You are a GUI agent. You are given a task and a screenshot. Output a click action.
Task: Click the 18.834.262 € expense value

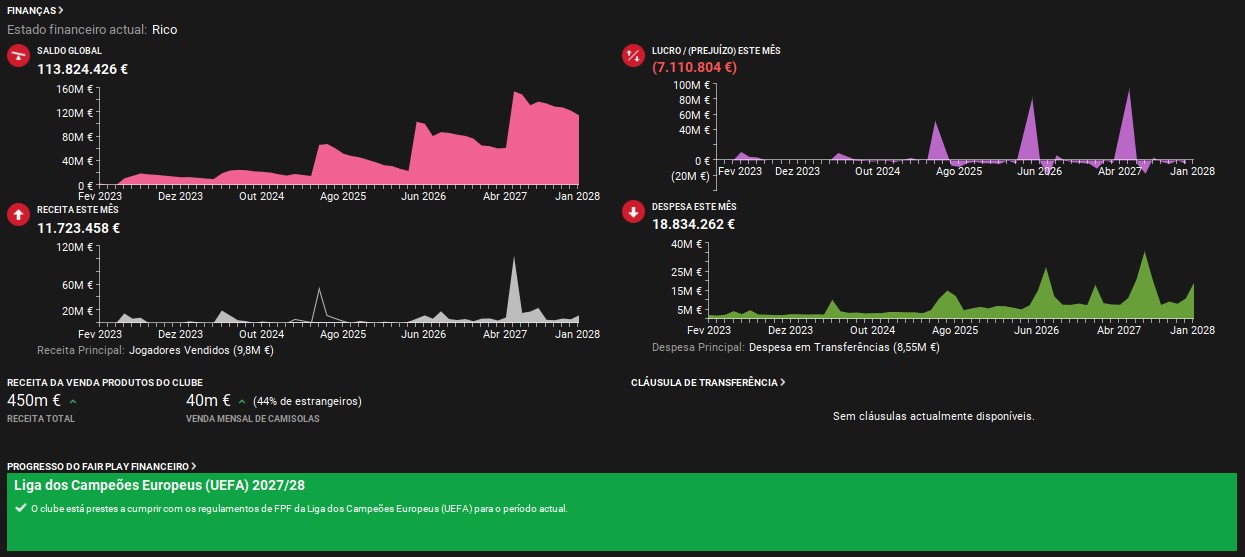[x=693, y=224]
